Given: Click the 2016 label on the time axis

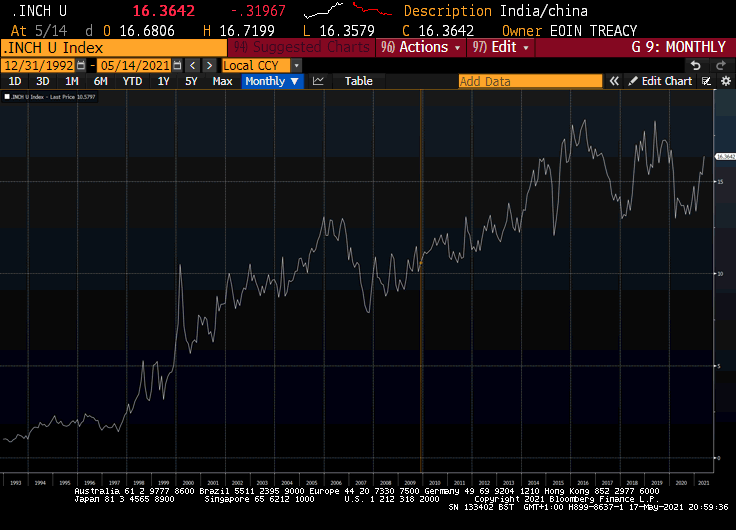Looking at the screenshot, I should coord(583,483).
